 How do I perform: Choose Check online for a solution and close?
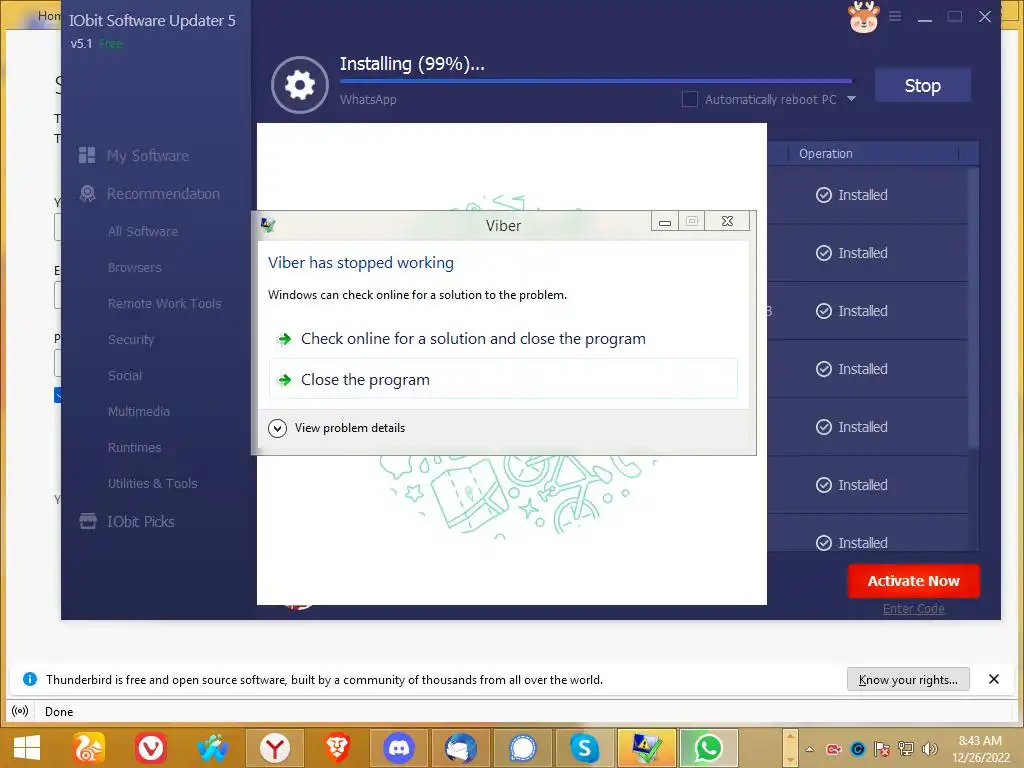coord(503,338)
